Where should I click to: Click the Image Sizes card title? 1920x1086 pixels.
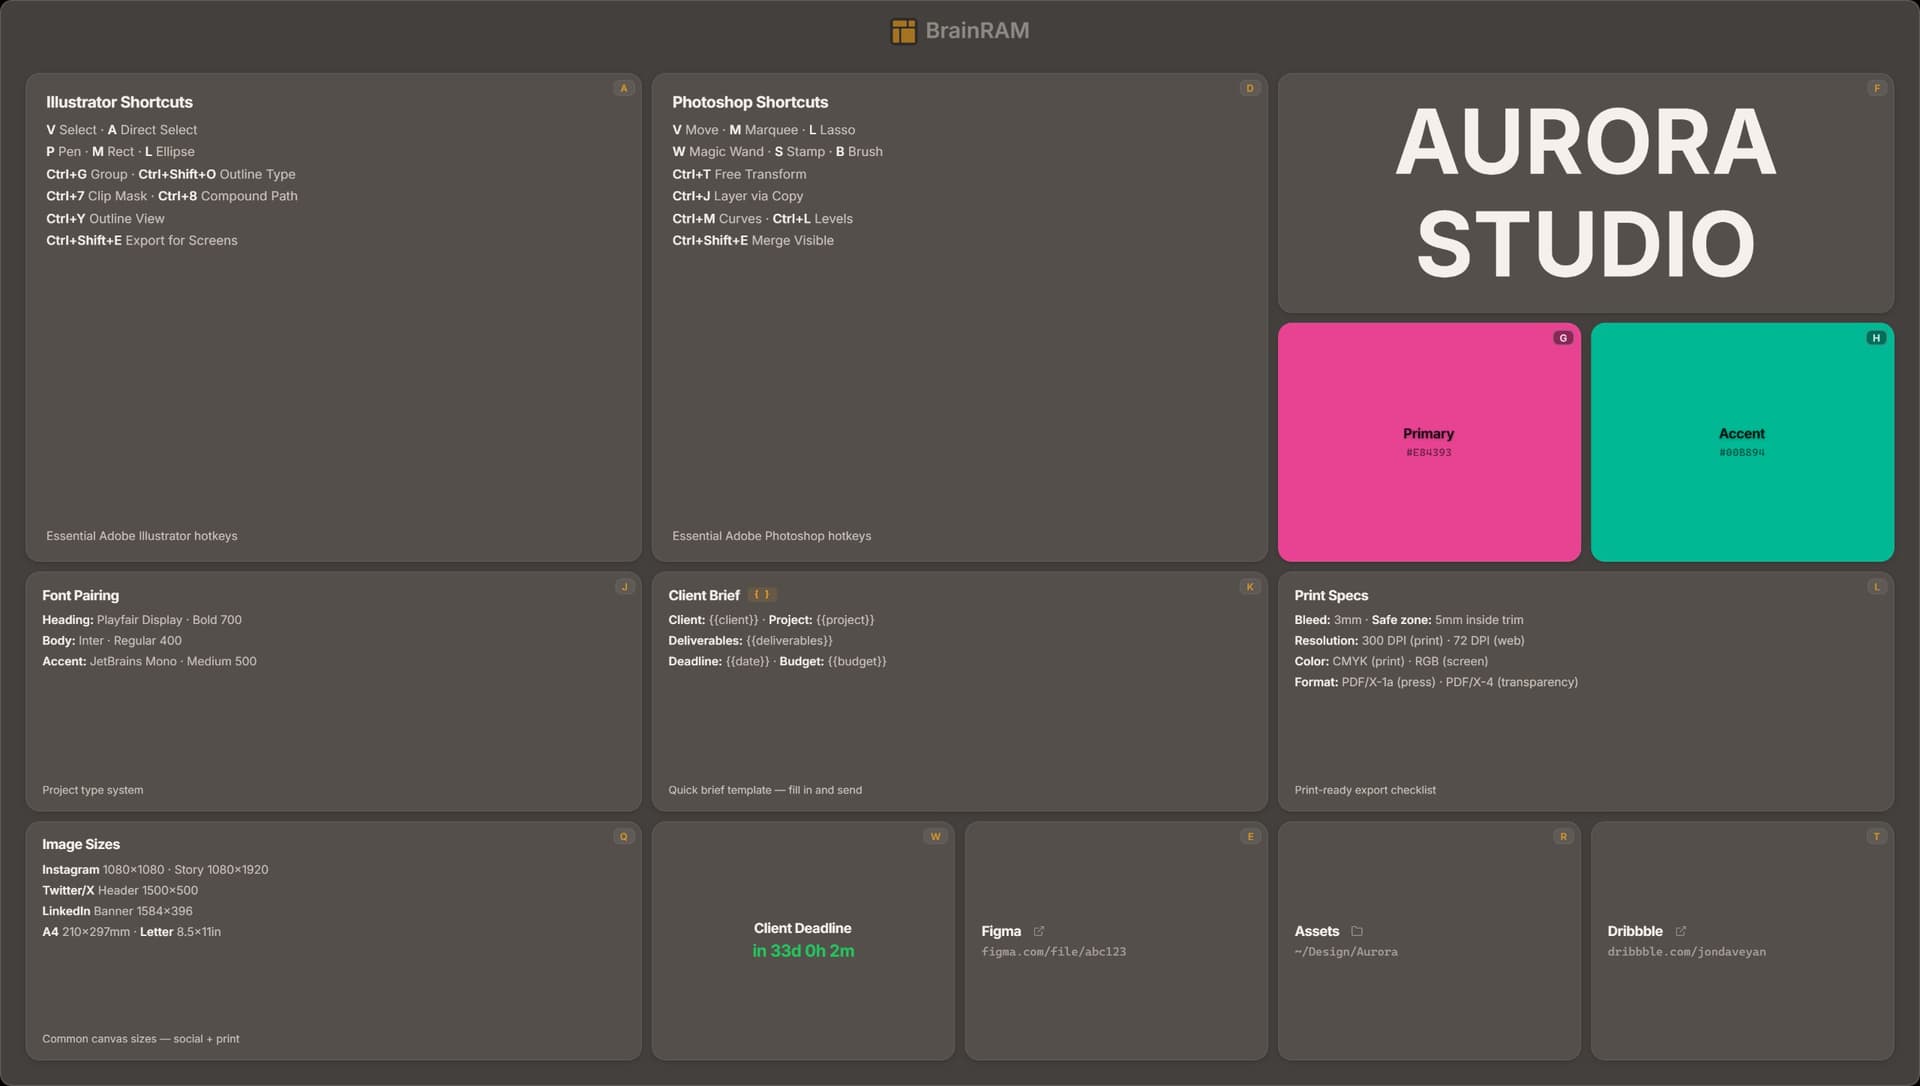point(81,844)
